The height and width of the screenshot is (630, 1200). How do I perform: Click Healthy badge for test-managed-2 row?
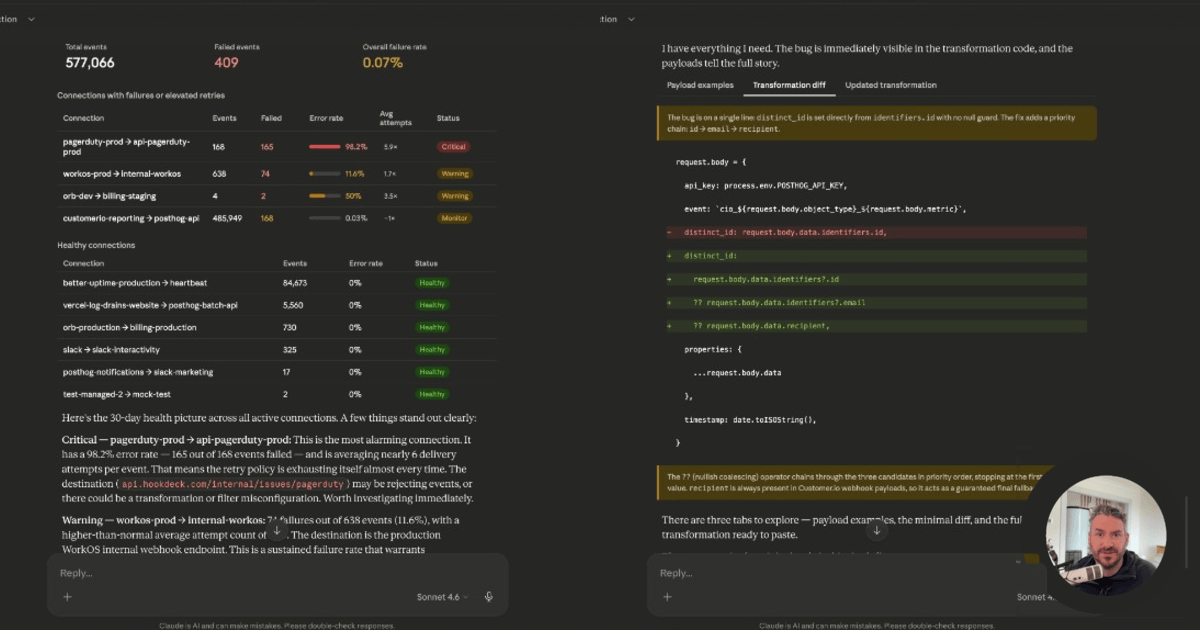click(x=432, y=394)
